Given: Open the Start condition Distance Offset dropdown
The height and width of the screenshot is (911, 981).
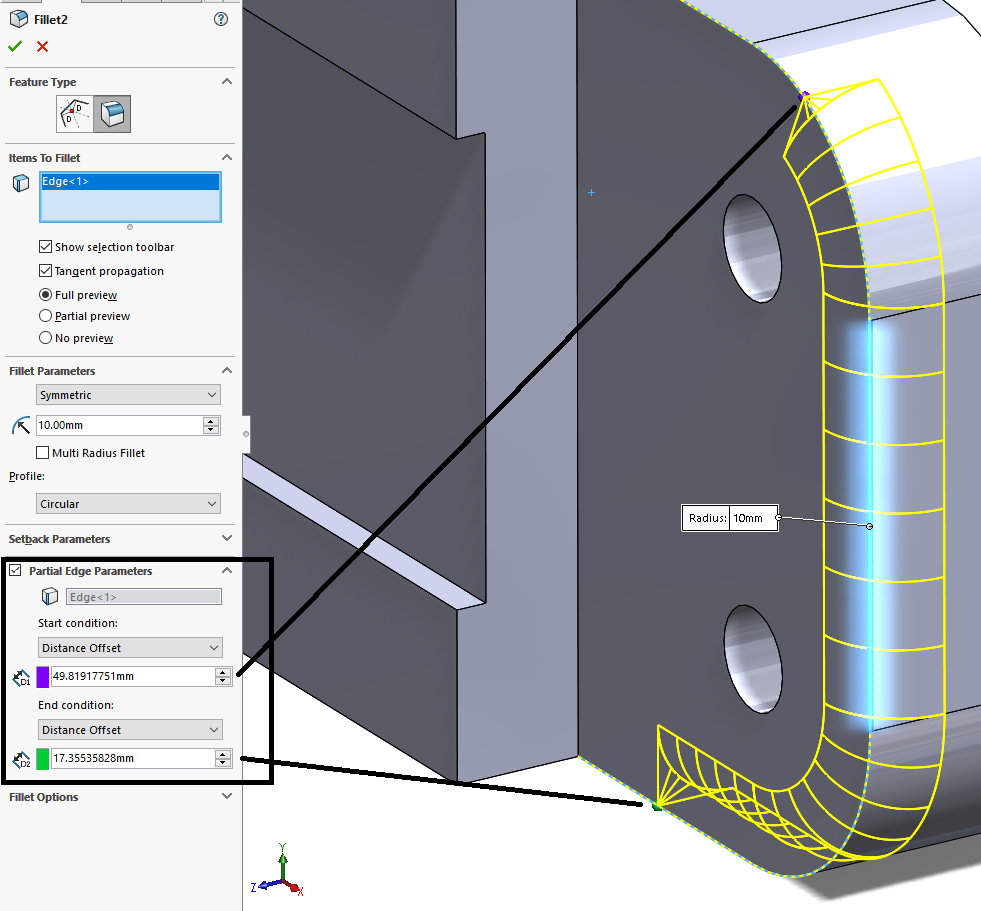Looking at the screenshot, I should pyautogui.click(x=130, y=648).
